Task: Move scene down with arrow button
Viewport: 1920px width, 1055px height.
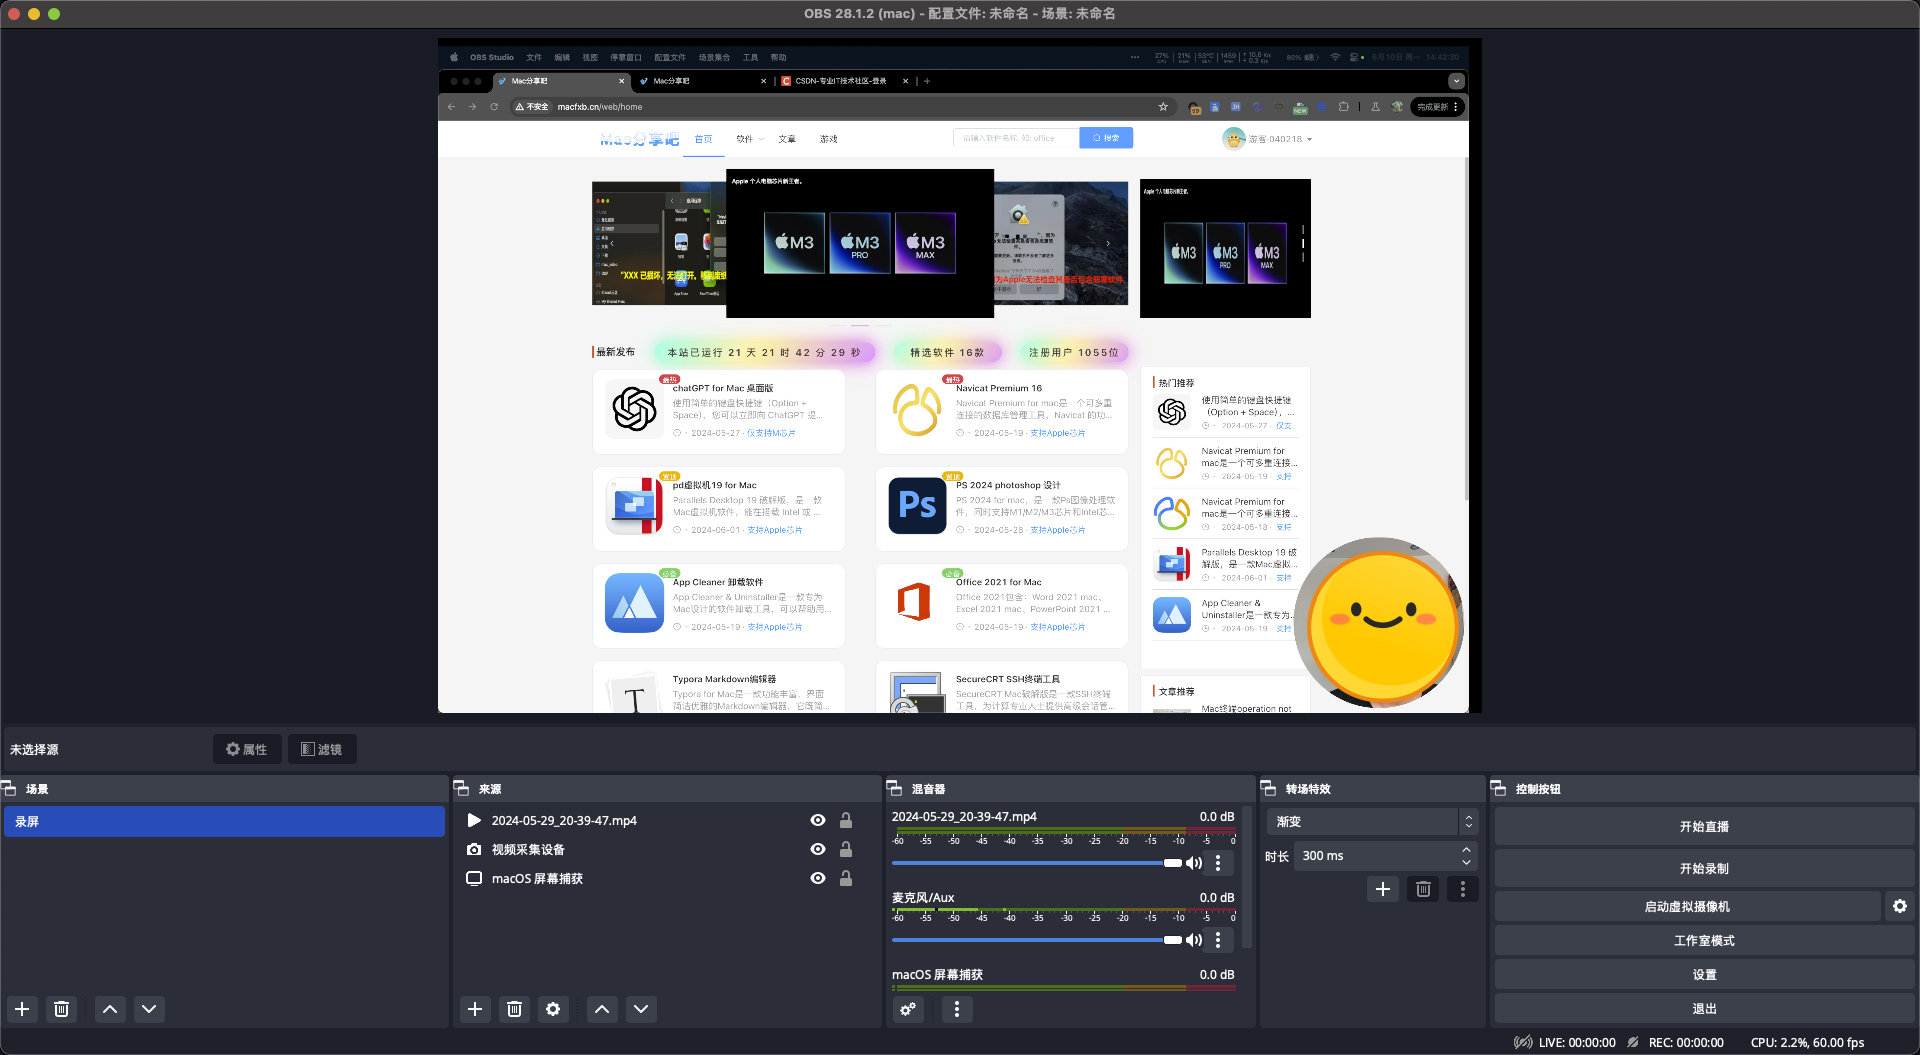Action: (149, 1009)
